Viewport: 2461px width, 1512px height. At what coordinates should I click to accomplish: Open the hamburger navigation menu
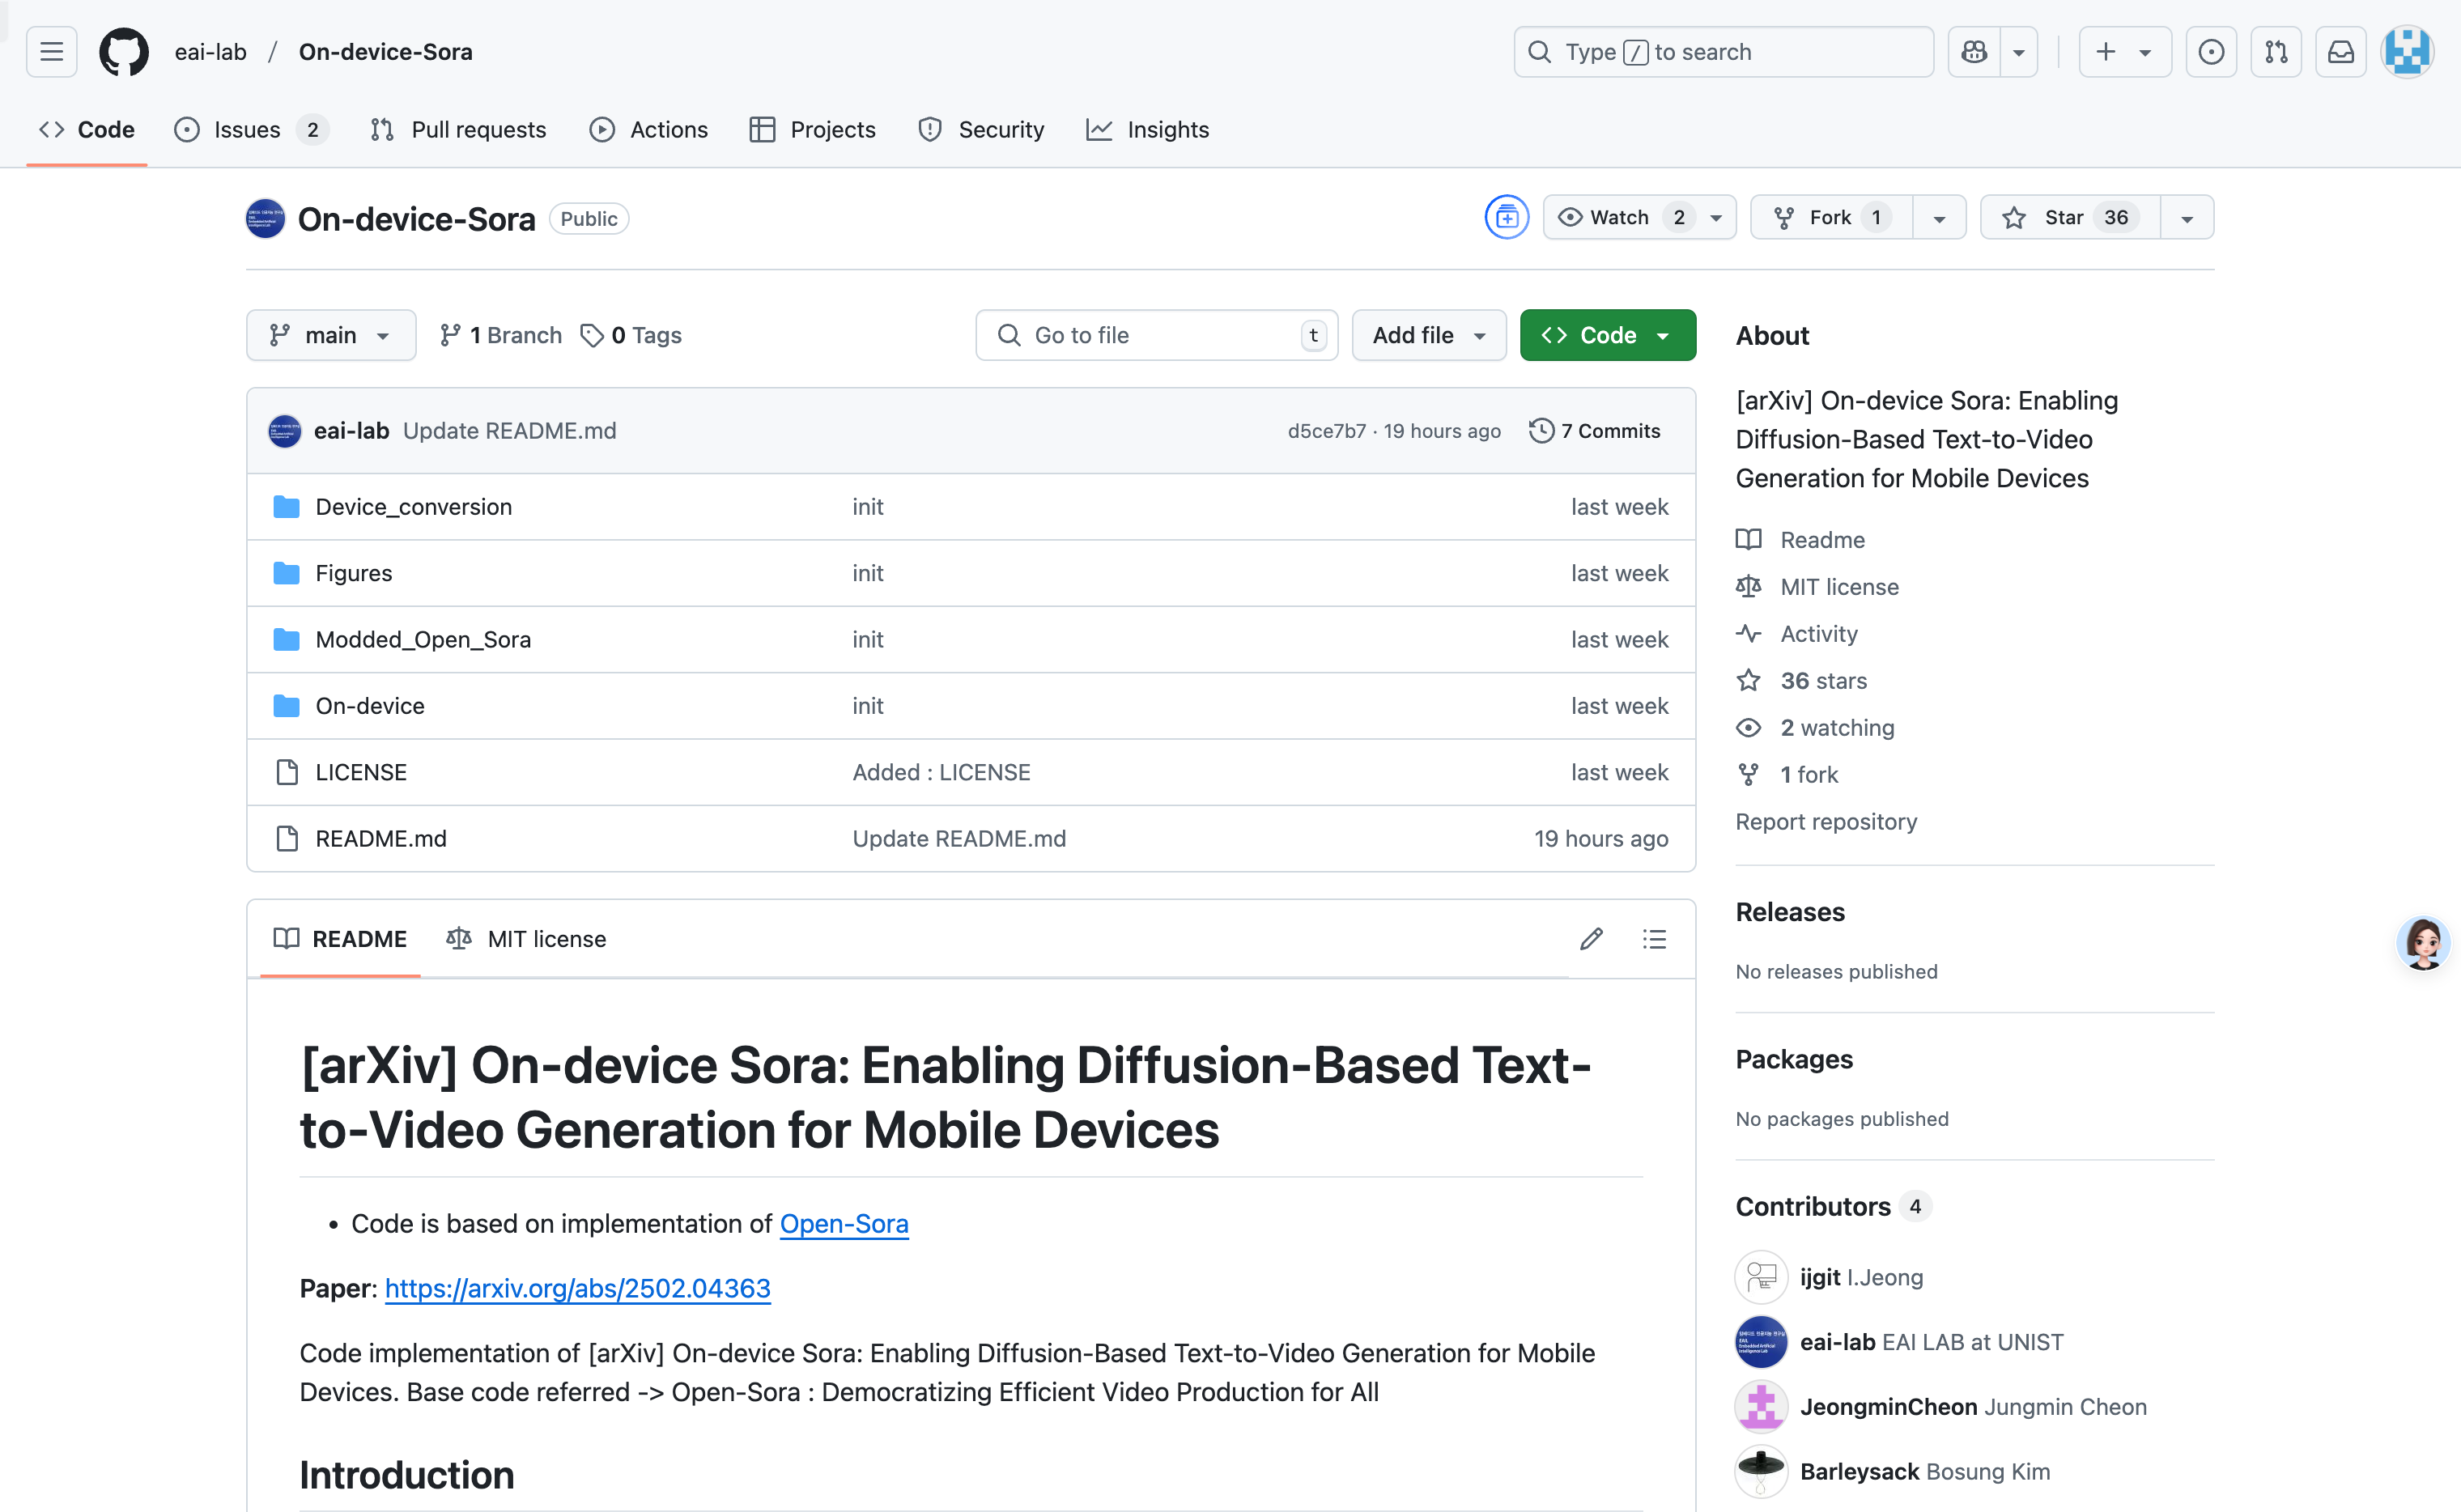(x=51, y=52)
